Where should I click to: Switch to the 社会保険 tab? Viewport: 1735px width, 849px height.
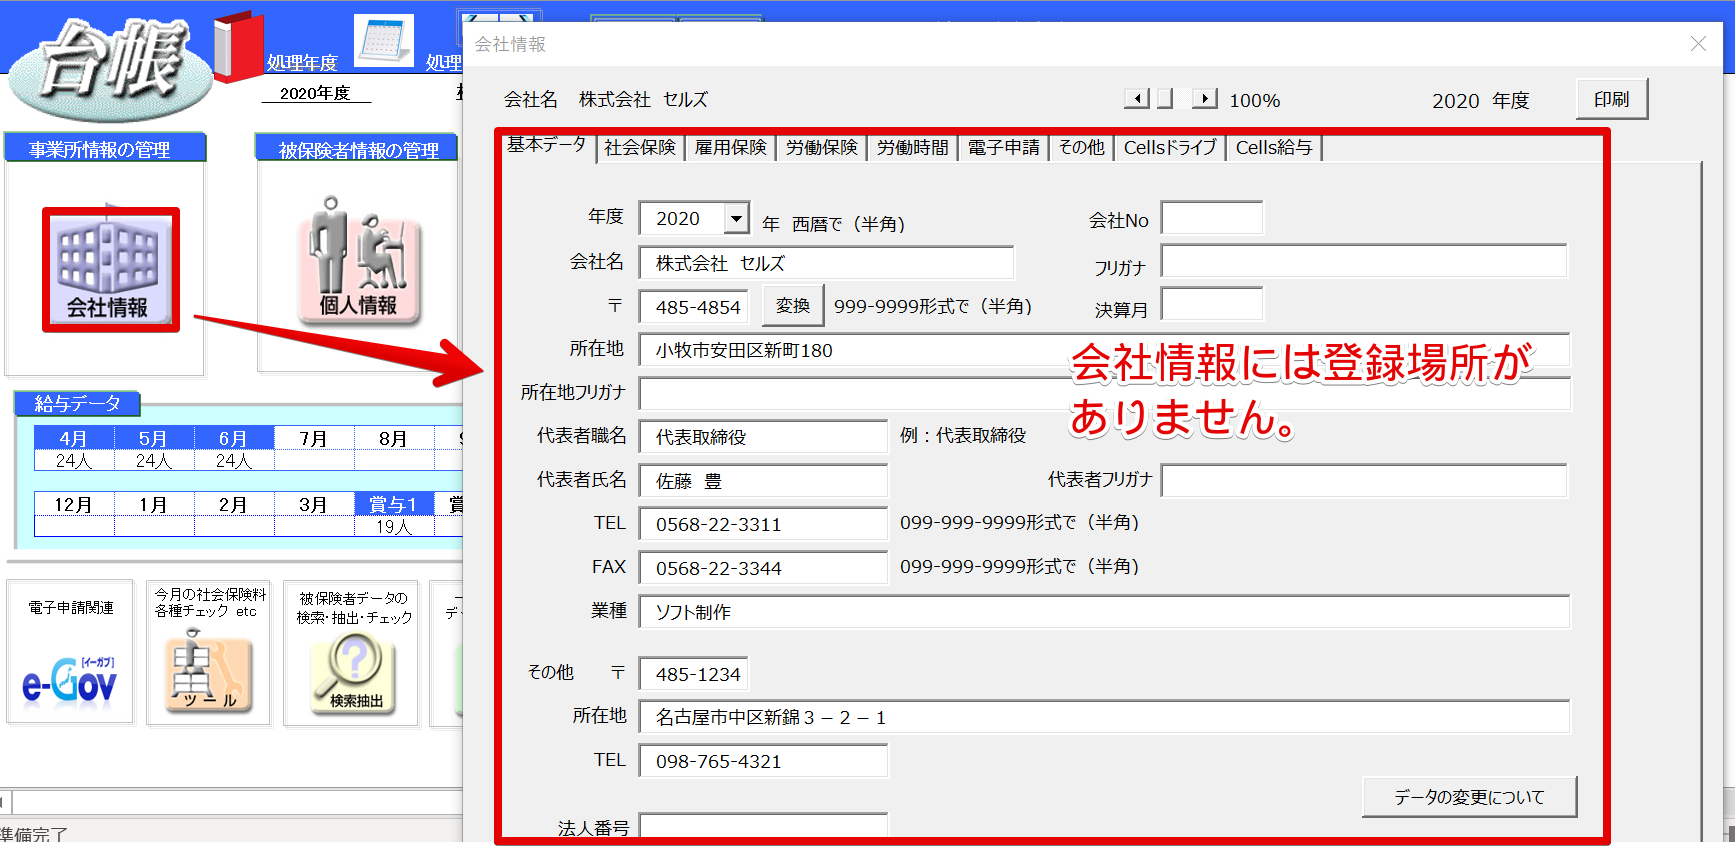(x=640, y=148)
